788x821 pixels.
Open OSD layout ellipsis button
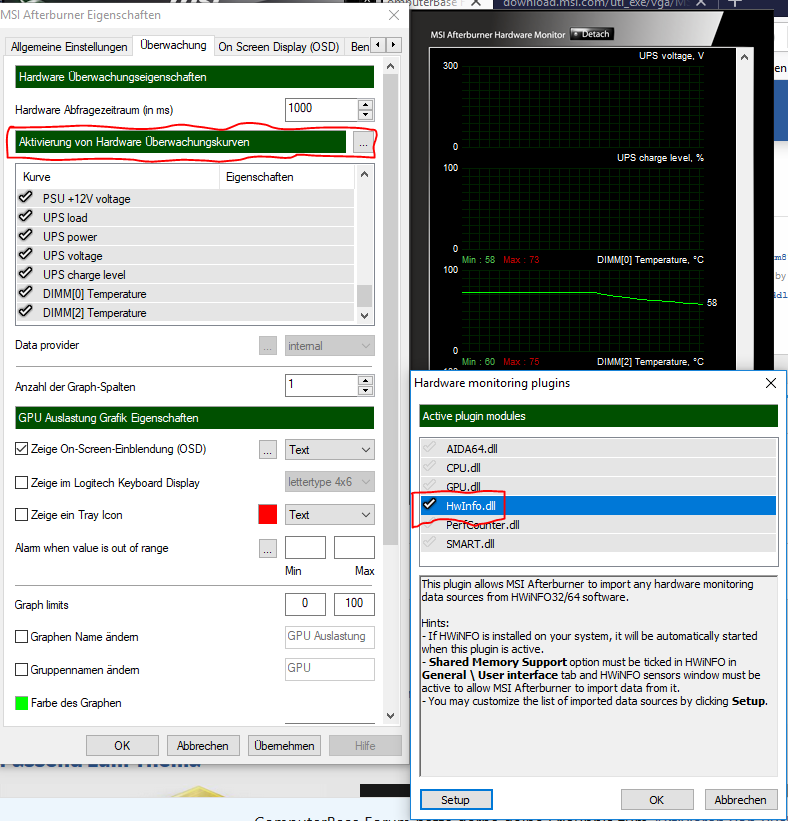coord(268,450)
